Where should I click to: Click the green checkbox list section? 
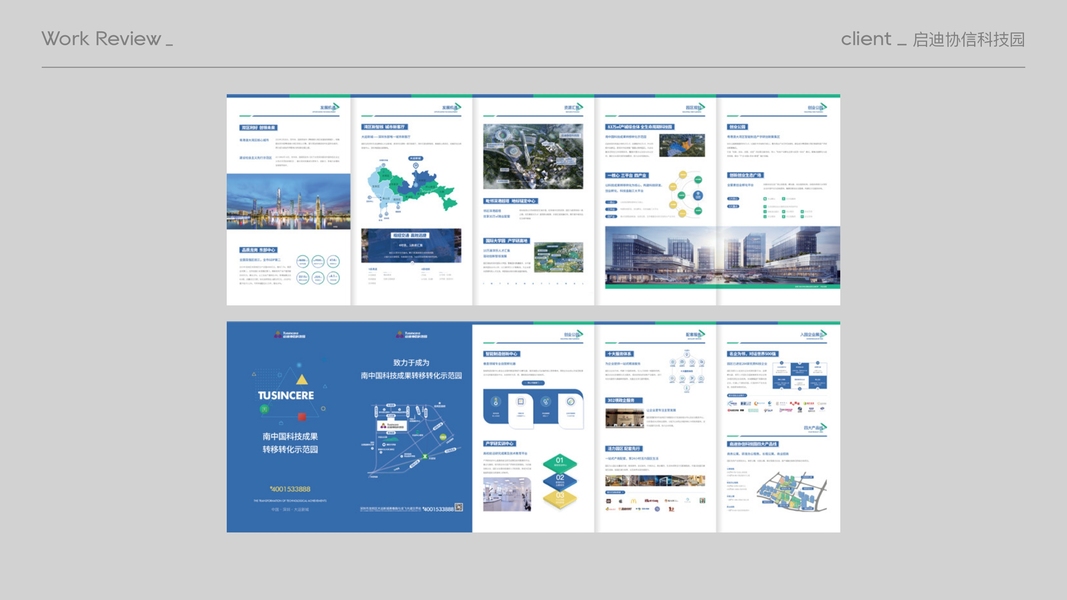point(787,207)
